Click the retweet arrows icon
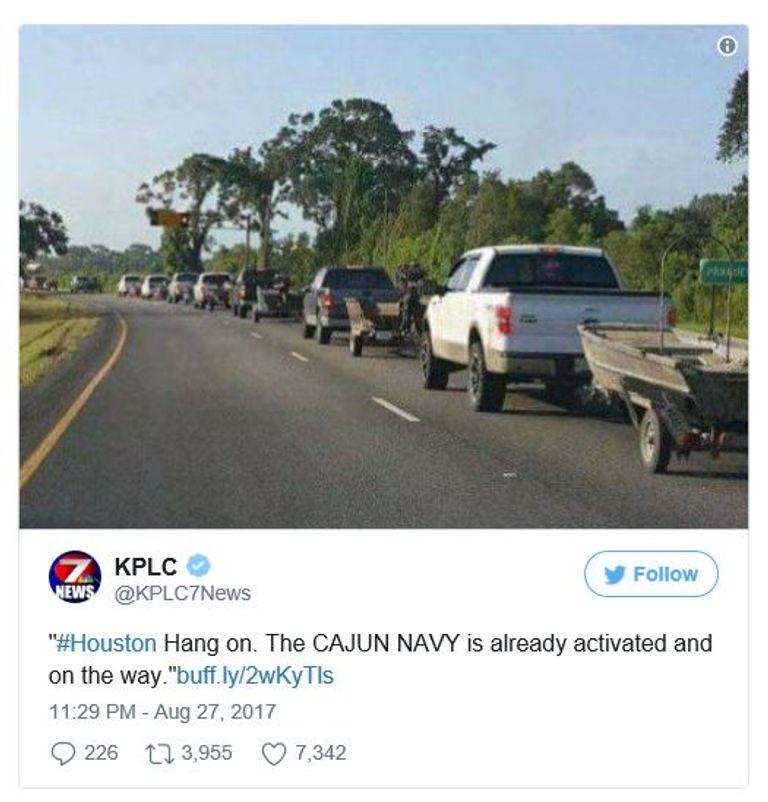The width and height of the screenshot is (768, 802). (160, 753)
